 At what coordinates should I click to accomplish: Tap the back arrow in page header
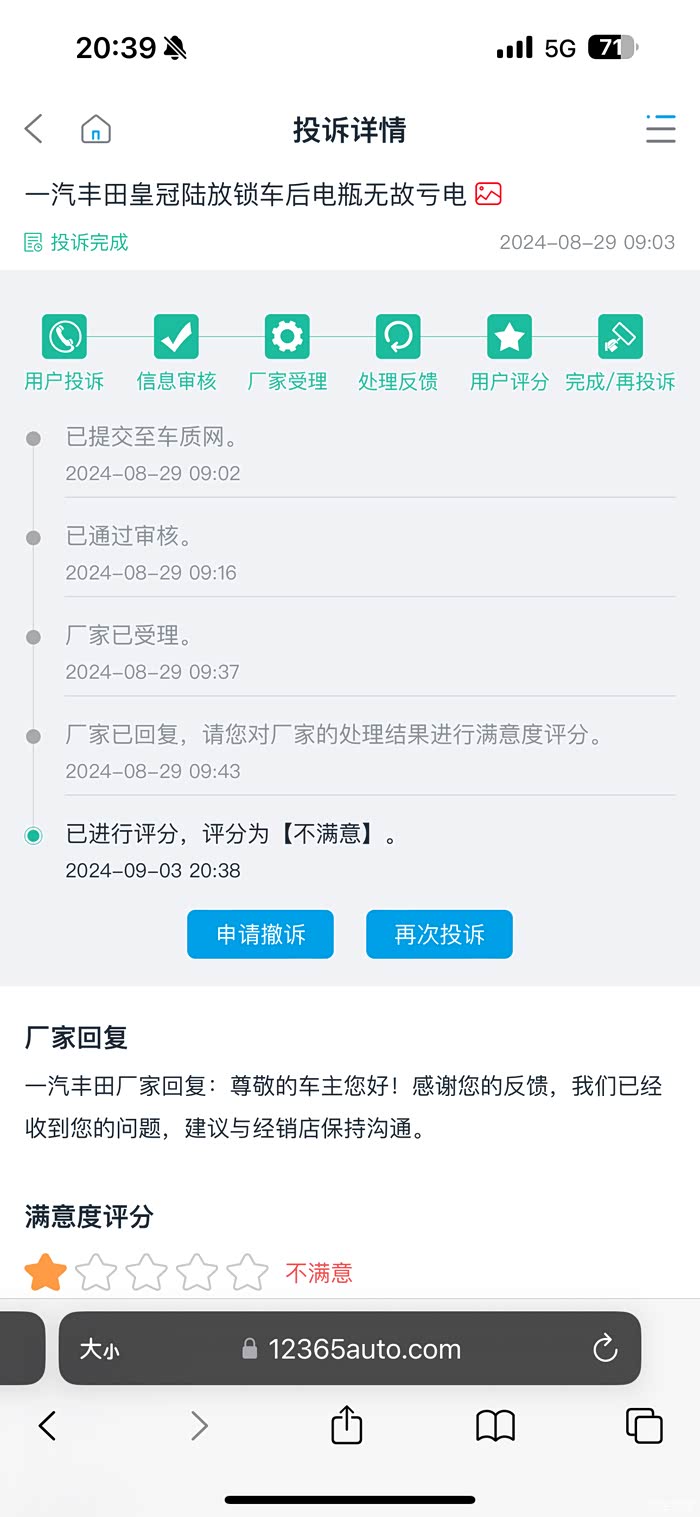coord(34,129)
